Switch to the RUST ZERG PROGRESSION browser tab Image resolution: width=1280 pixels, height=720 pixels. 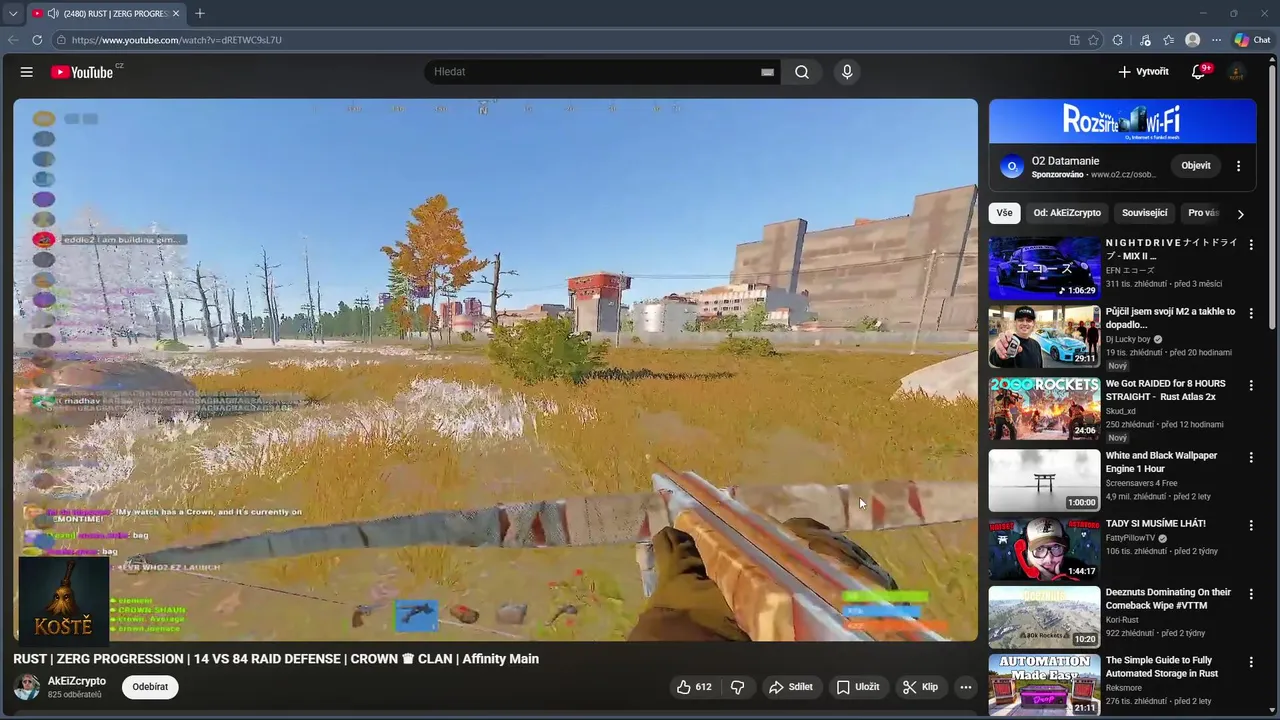pos(108,14)
